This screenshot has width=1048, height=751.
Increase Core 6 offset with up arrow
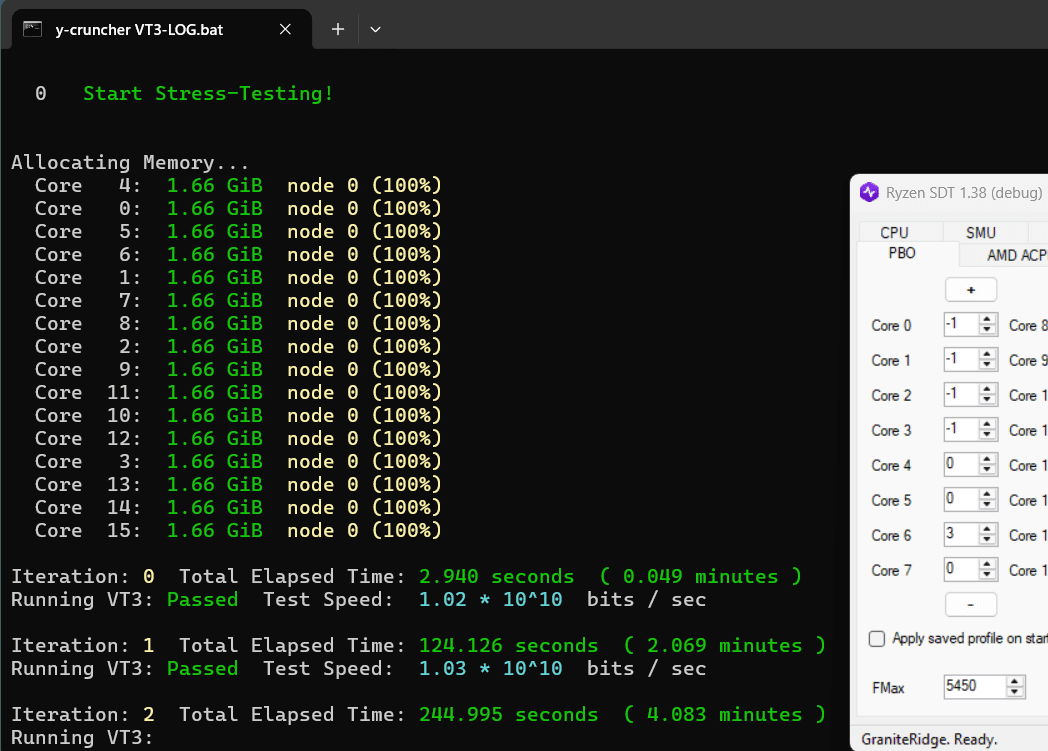click(x=987, y=529)
